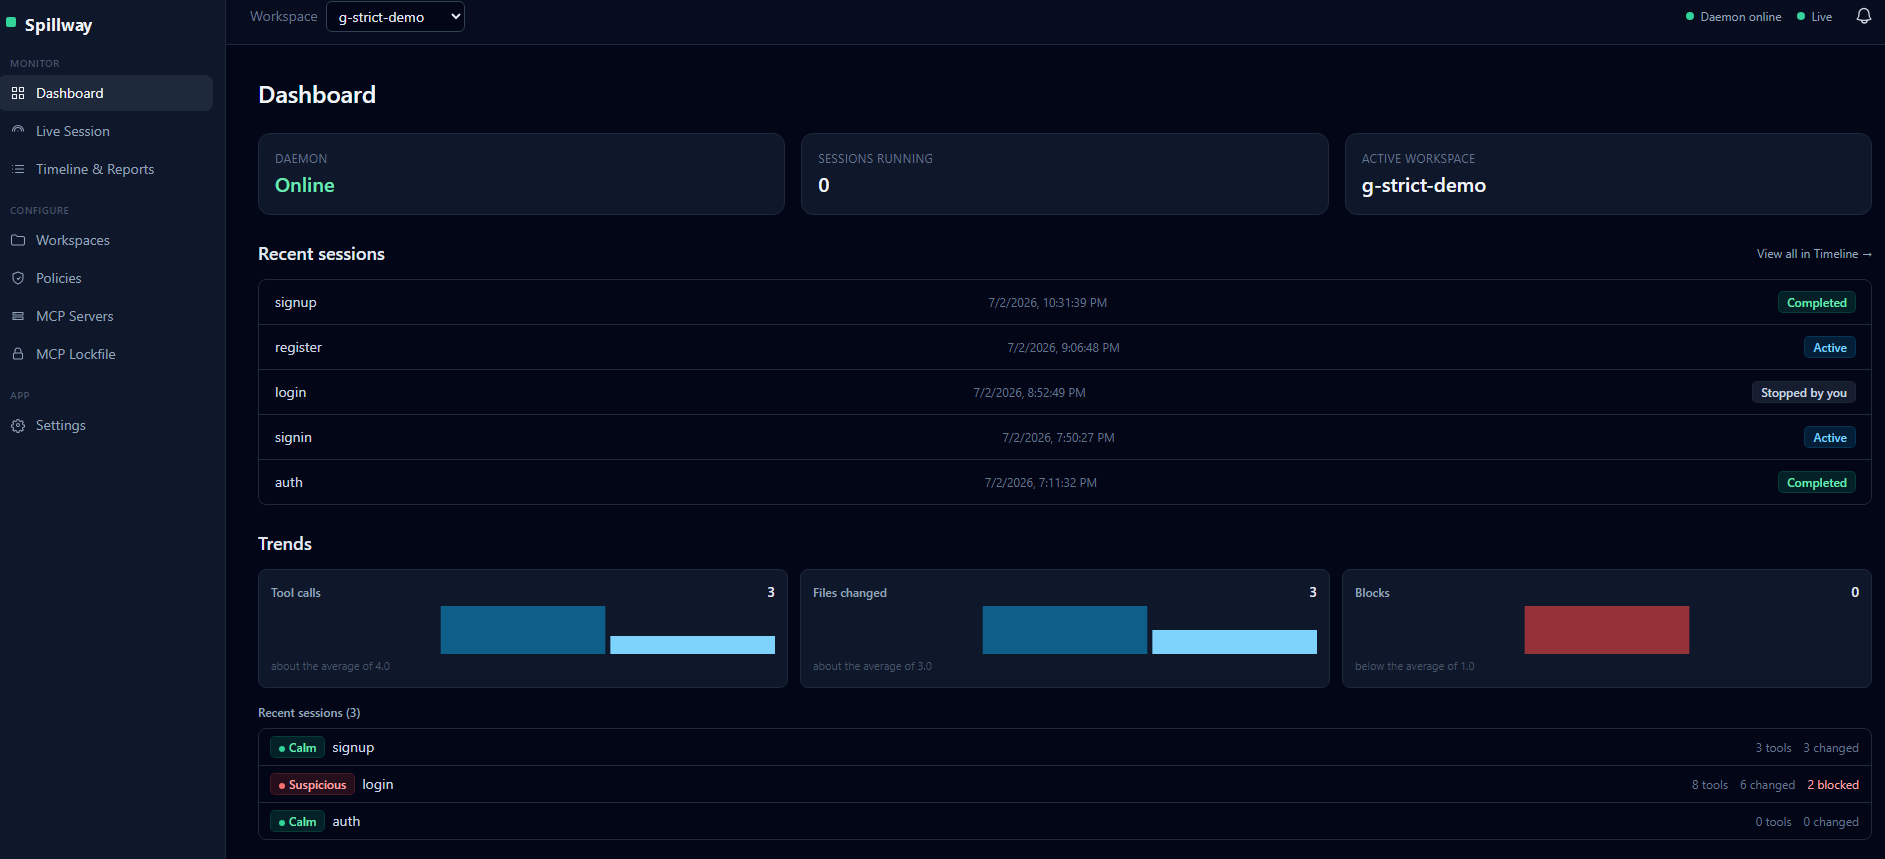Image resolution: width=1885 pixels, height=859 pixels.
Task: Click the Active Workspace g-strict-demo card
Action: 1607,174
